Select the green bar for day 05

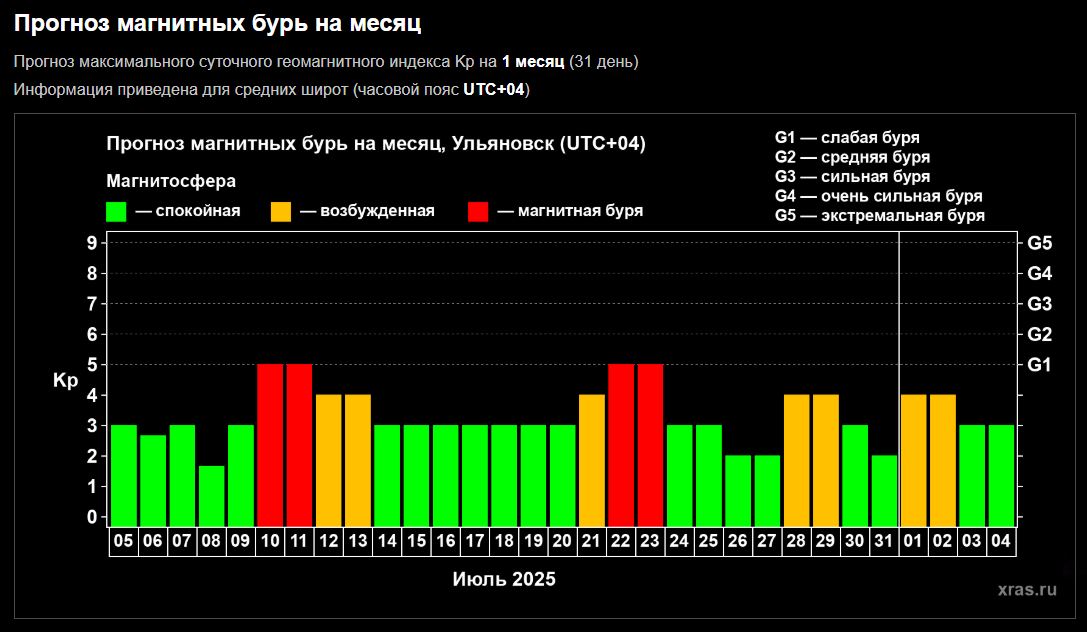pyautogui.click(x=124, y=474)
